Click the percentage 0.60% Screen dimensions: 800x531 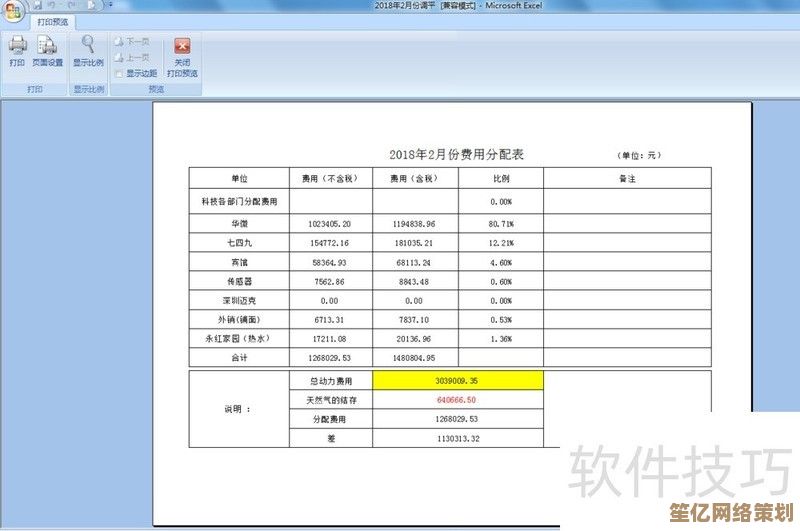click(x=501, y=282)
